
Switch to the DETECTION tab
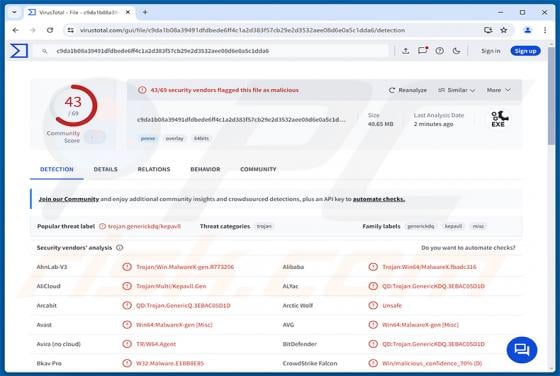click(x=57, y=169)
